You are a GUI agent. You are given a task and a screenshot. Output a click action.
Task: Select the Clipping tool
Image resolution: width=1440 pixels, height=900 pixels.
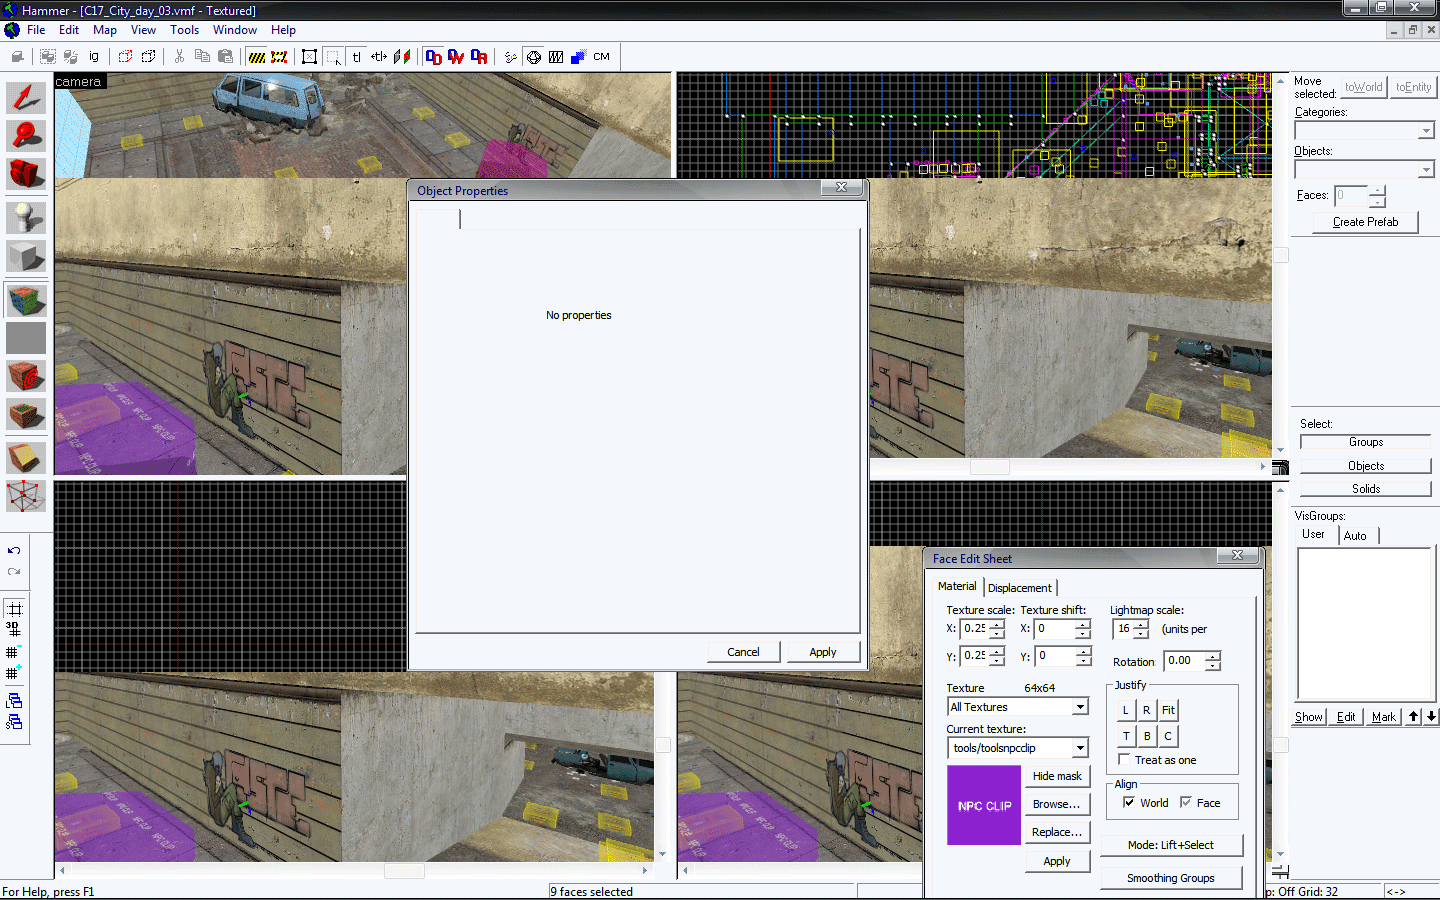point(26,457)
